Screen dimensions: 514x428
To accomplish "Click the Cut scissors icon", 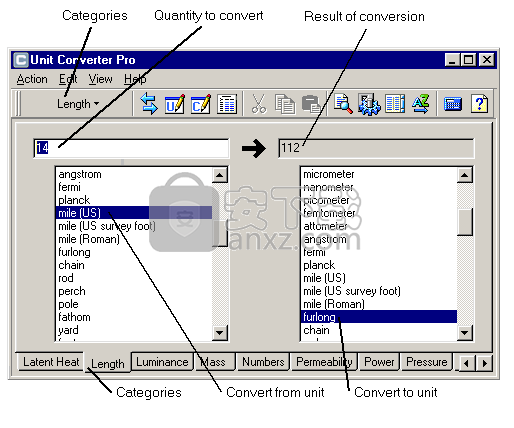I will pyautogui.click(x=259, y=104).
